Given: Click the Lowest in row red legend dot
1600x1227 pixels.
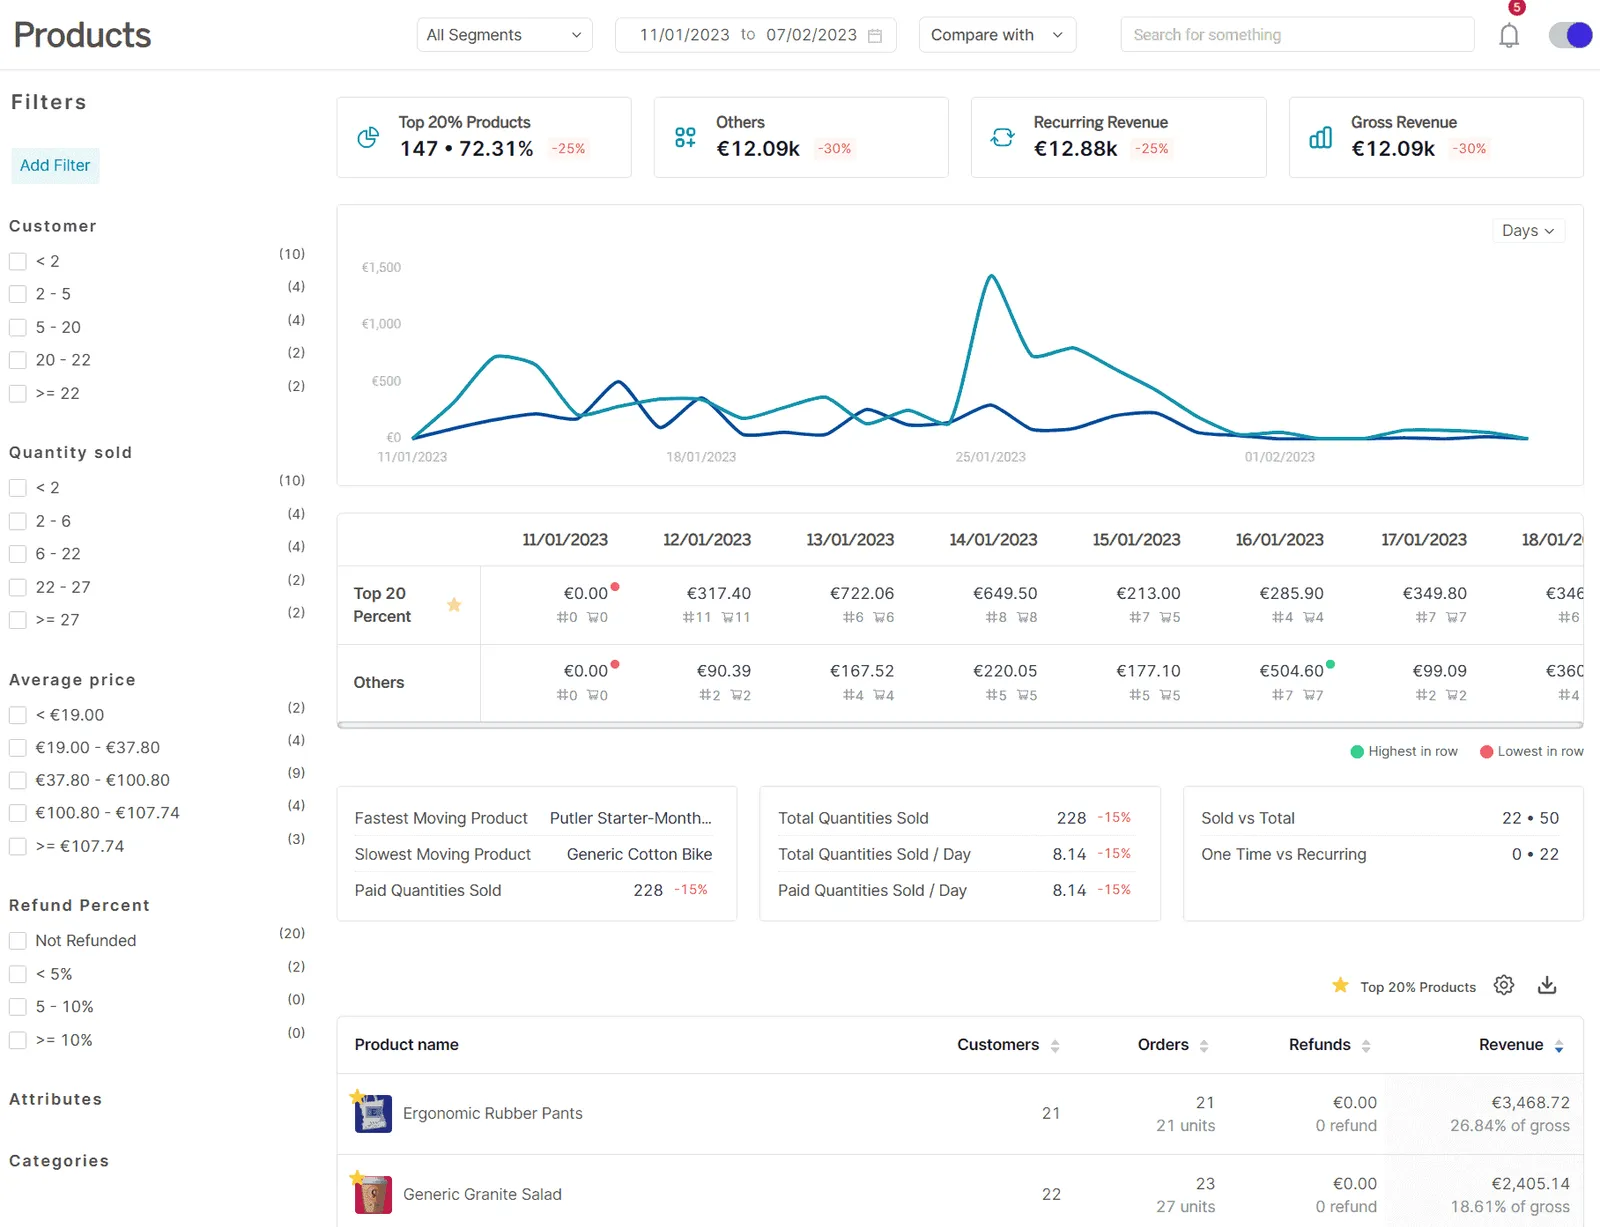Looking at the screenshot, I should point(1486,752).
